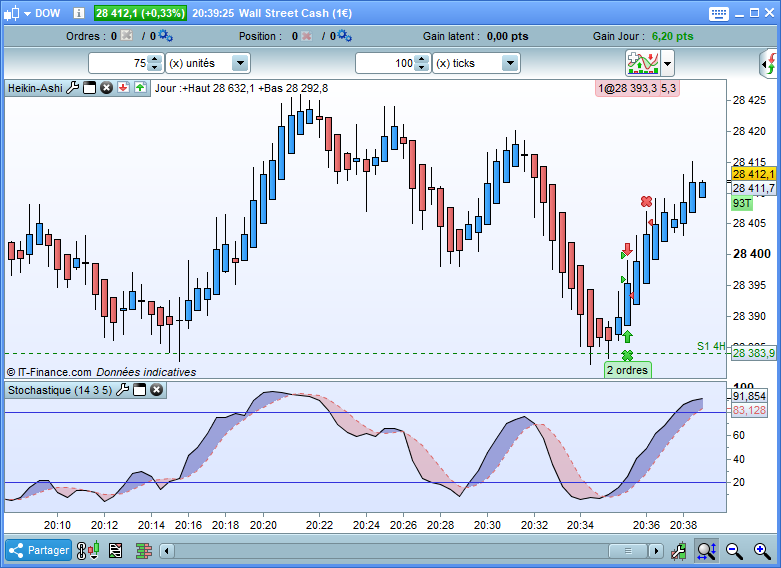Open position settings gear icon

click(x=344, y=36)
